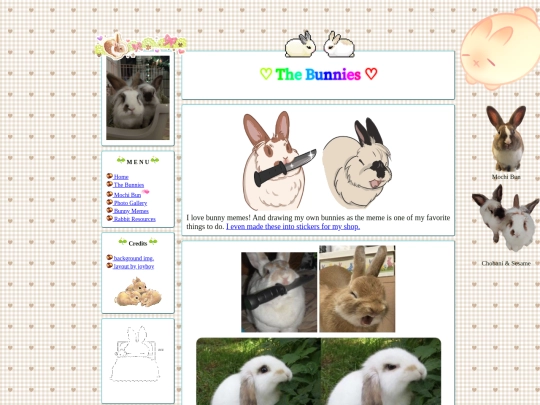Click bullet icon beside Mochi Bun

click(110, 194)
